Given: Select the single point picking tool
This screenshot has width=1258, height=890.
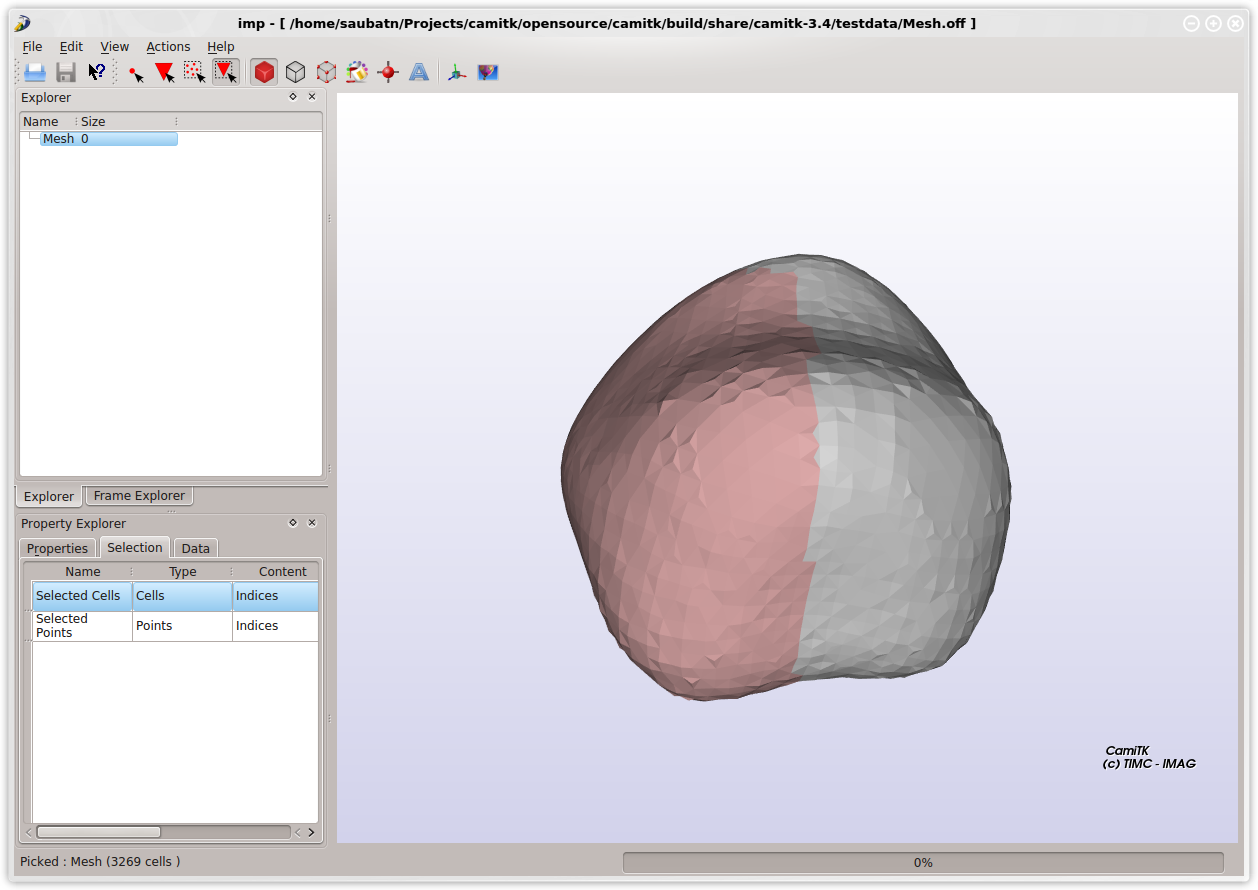Looking at the screenshot, I should pos(135,72).
